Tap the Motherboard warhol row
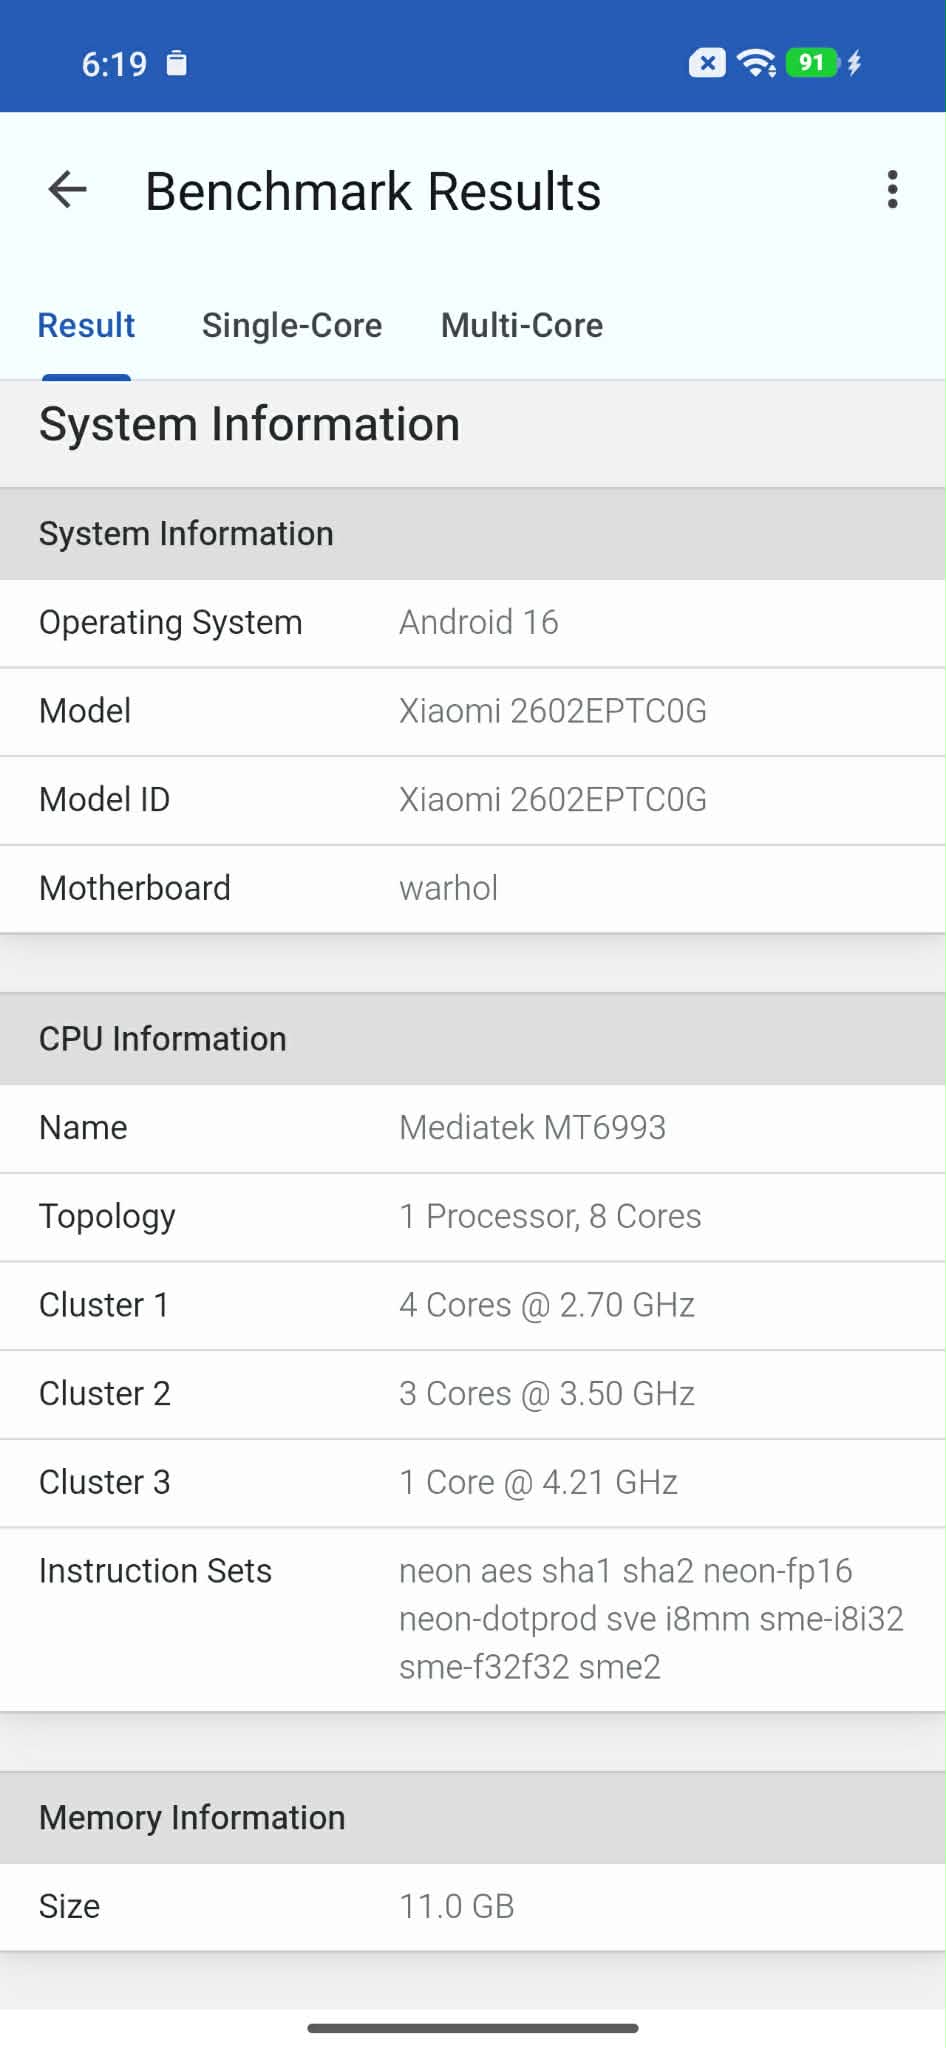946x2048 pixels. click(473, 889)
